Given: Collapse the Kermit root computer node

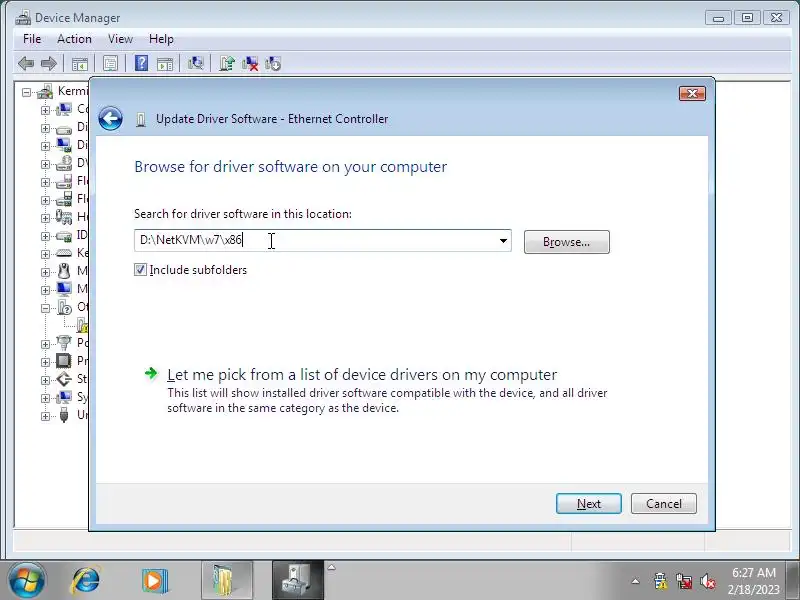Looking at the screenshot, I should [x=27, y=92].
